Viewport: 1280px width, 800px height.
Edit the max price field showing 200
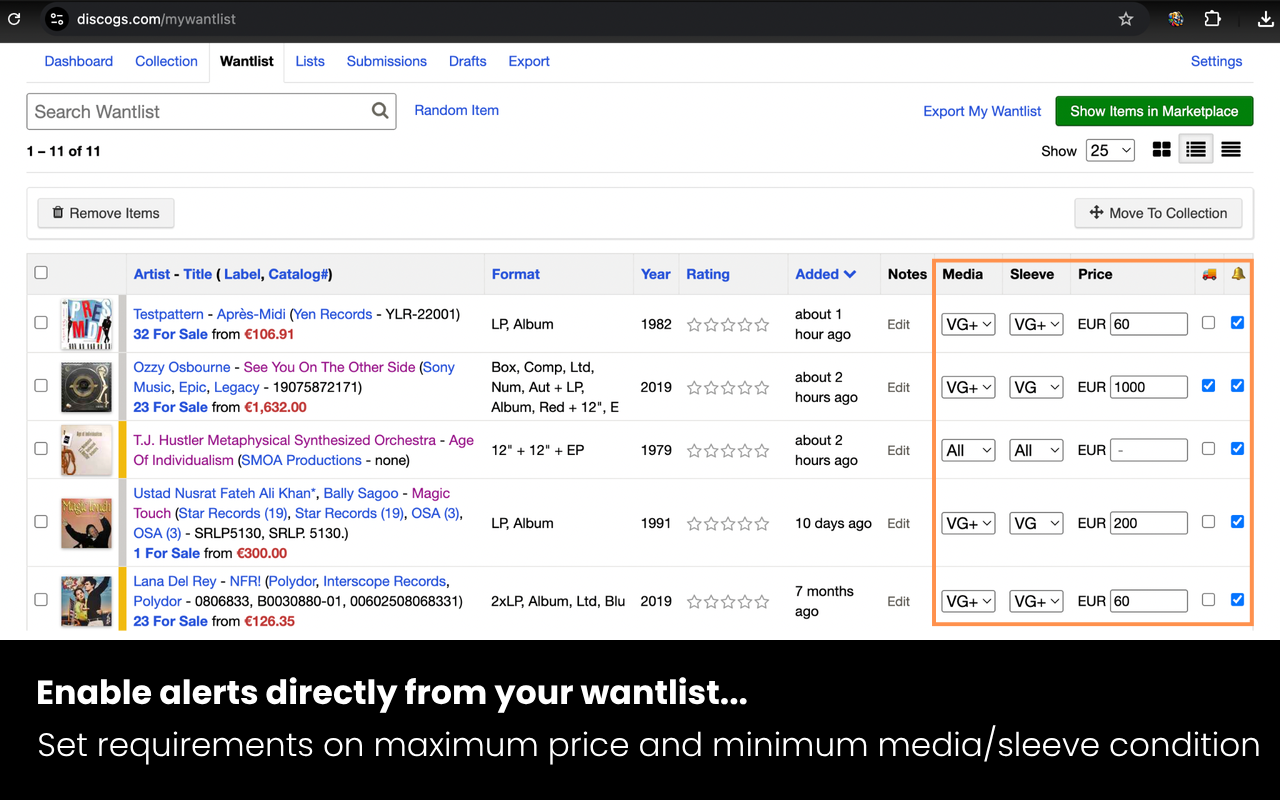(1149, 523)
